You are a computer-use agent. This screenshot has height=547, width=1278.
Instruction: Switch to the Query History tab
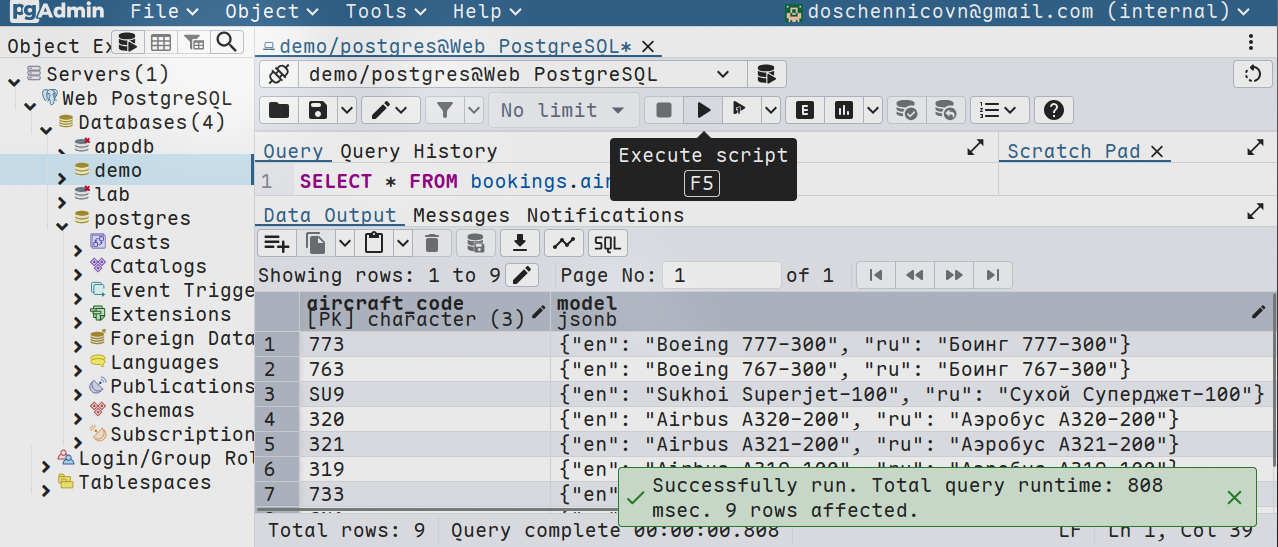point(418,151)
